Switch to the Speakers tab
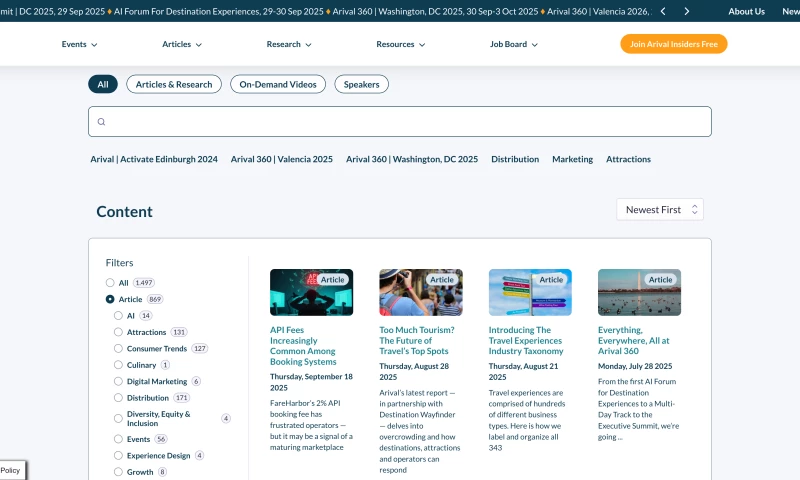 coord(361,85)
